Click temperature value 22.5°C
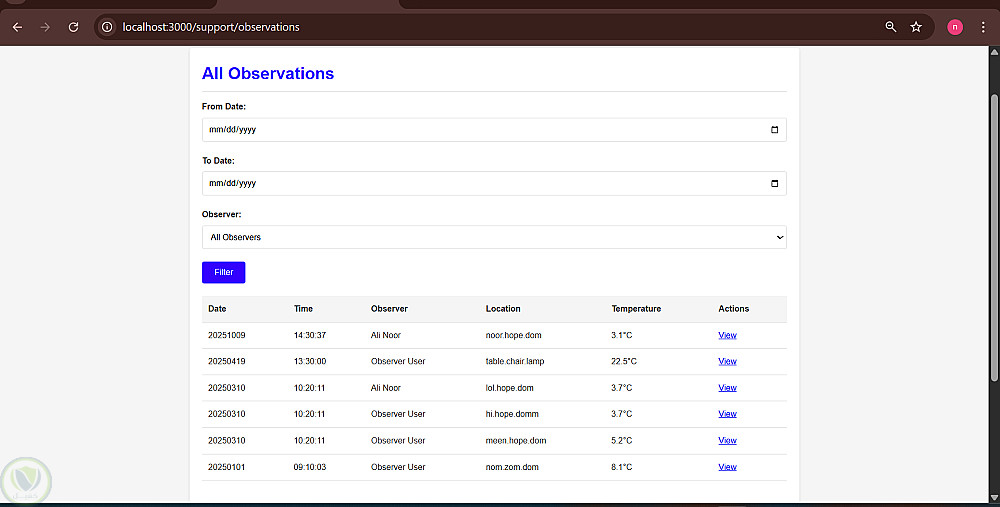This screenshot has height=507, width=1000. [624, 362]
